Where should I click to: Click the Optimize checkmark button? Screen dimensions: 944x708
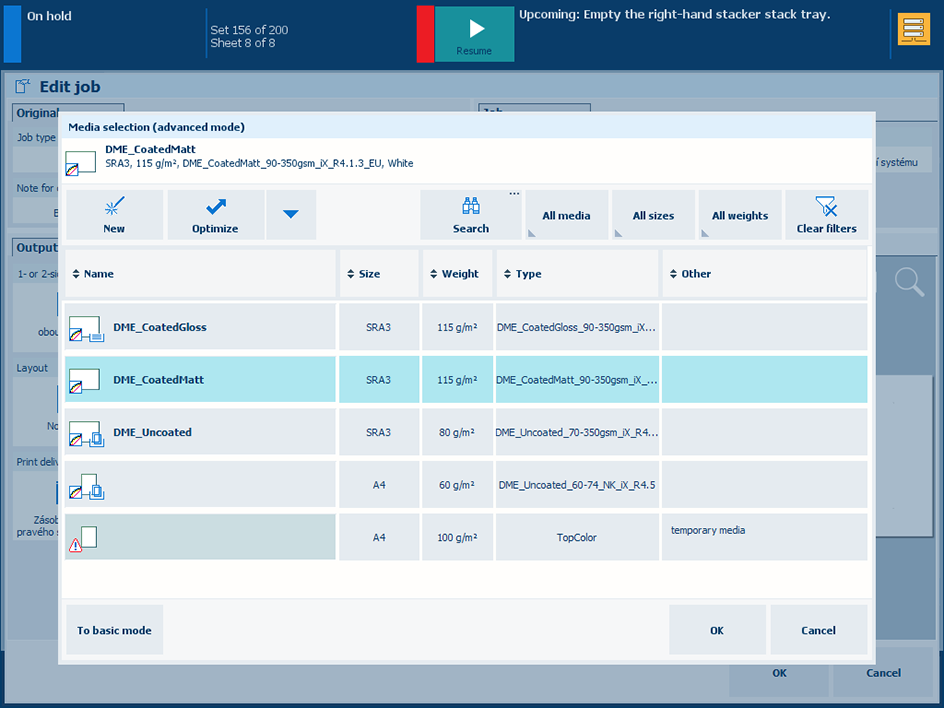coord(216,215)
